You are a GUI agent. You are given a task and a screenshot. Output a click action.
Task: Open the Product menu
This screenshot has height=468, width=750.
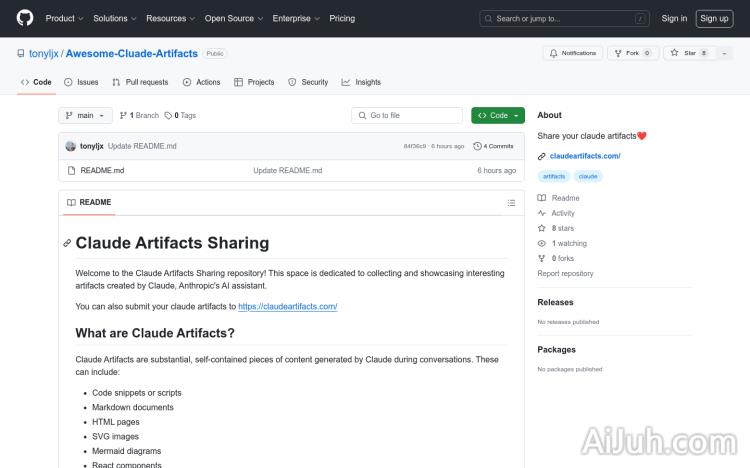(x=64, y=18)
